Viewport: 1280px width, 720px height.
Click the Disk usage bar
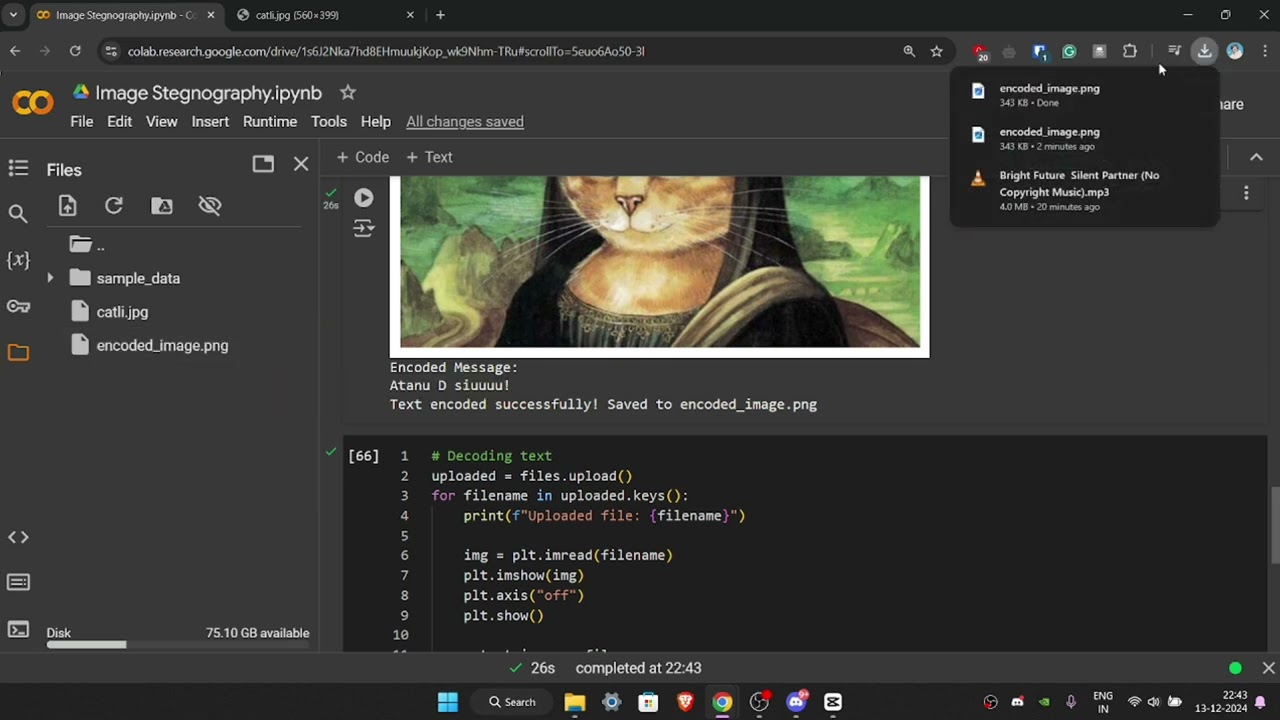tap(178, 644)
